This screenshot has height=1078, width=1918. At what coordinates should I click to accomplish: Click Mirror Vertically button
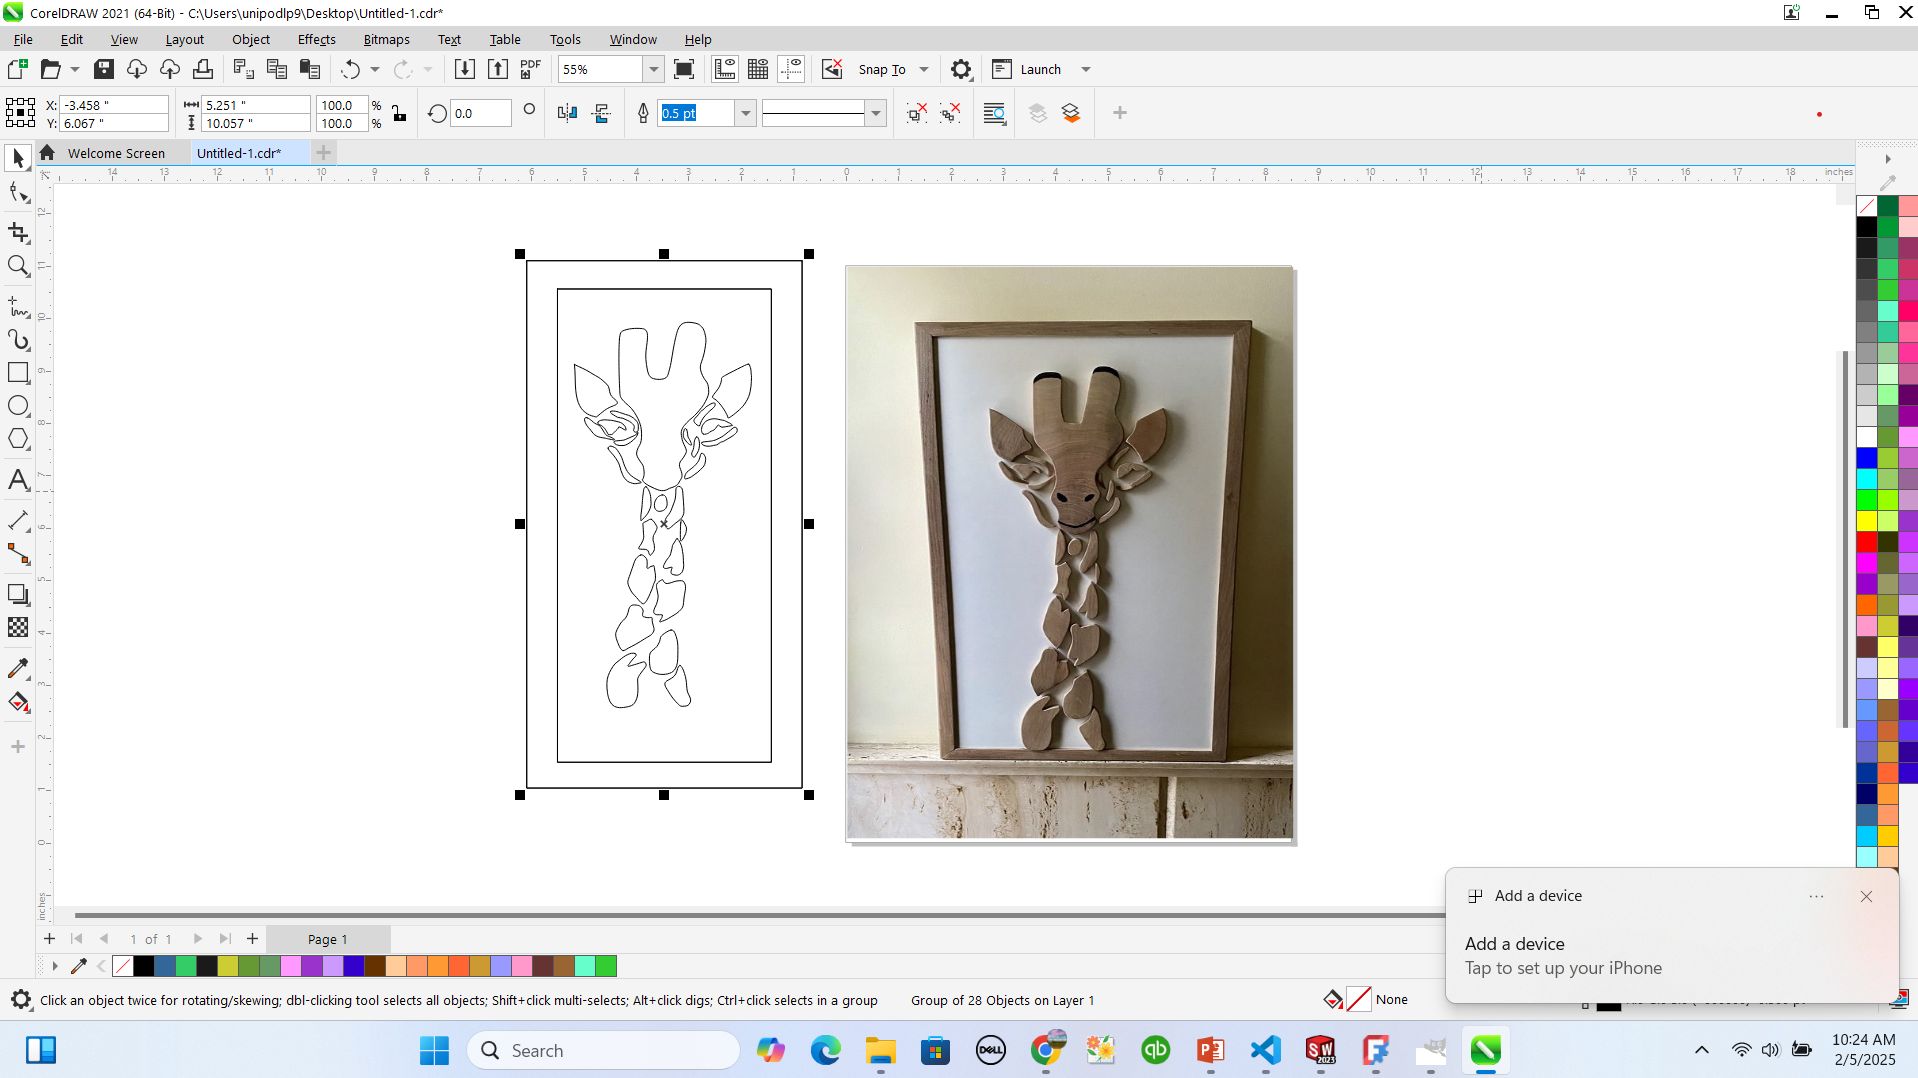click(x=601, y=113)
